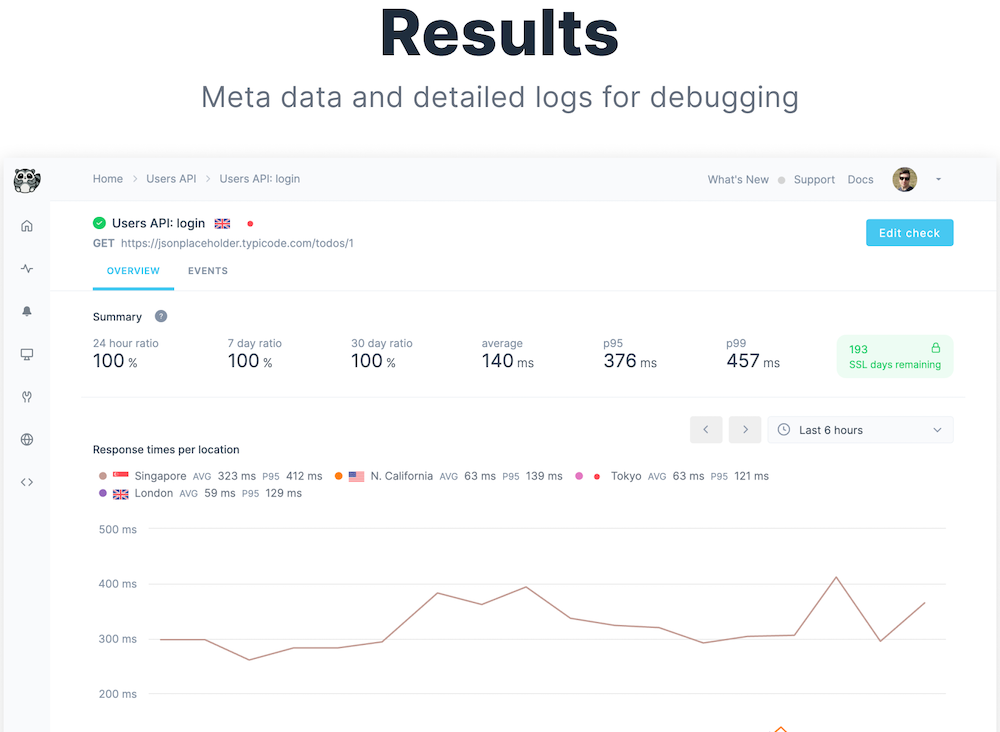The image size is (1000, 732).
Task: Click the panda logo in sidebar
Action: tap(27, 180)
